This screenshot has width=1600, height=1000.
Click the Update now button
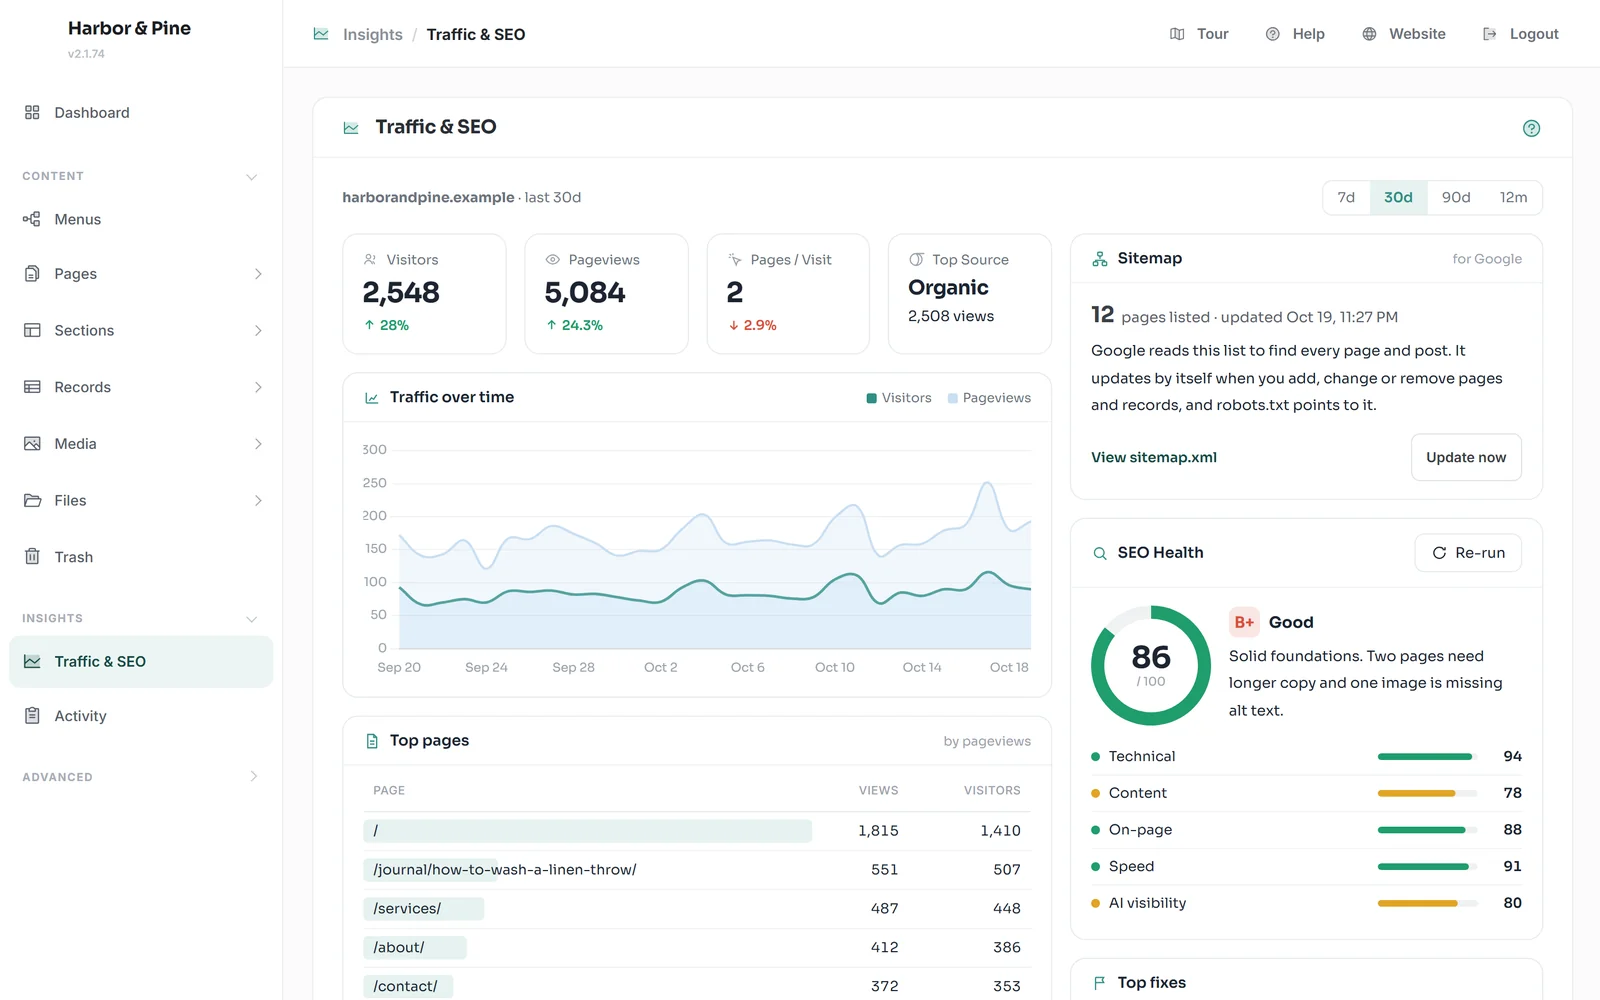[x=1466, y=457]
